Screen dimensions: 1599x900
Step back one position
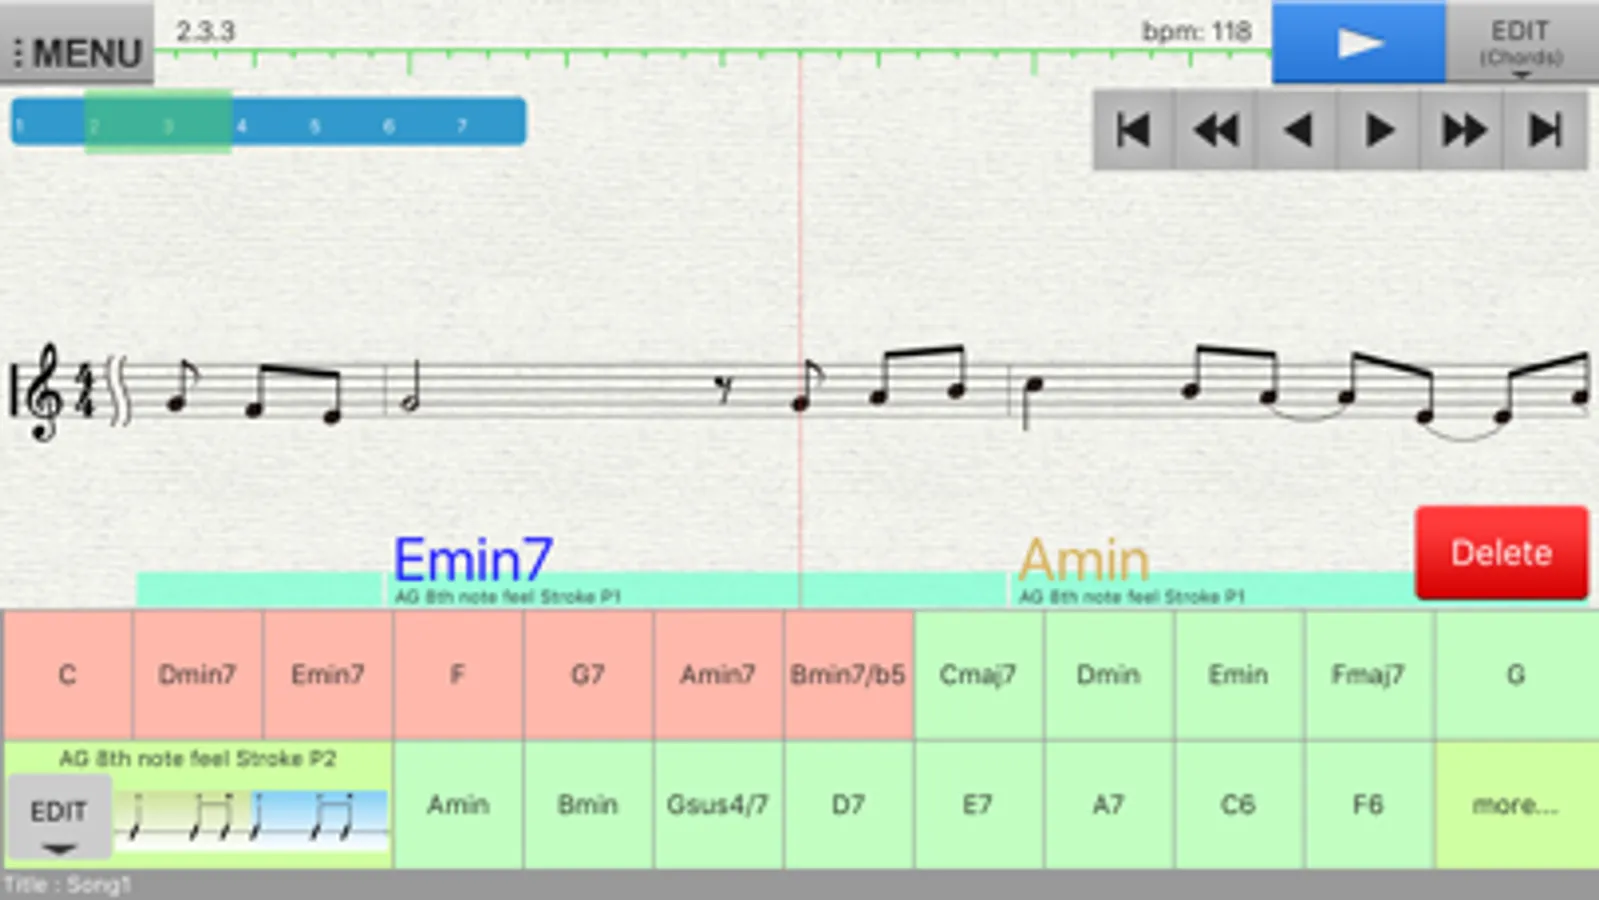click(1297, 130)
